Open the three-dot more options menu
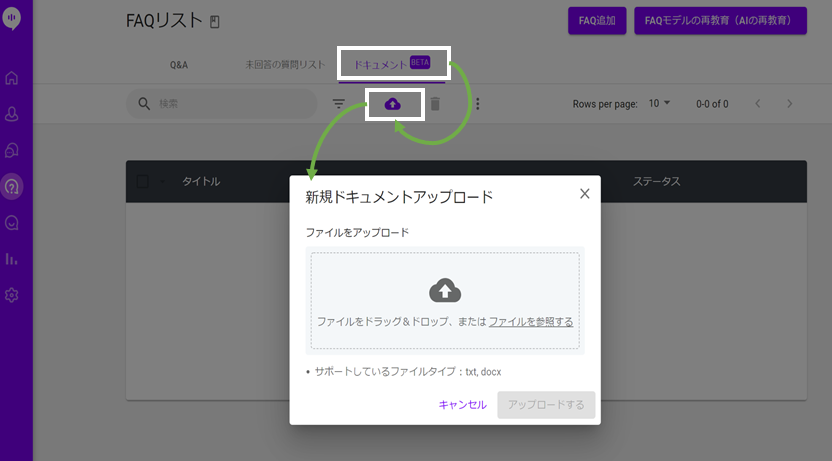The width and height of the screenshot is (832, 461). pyautogui.click(x=478, y=104)
